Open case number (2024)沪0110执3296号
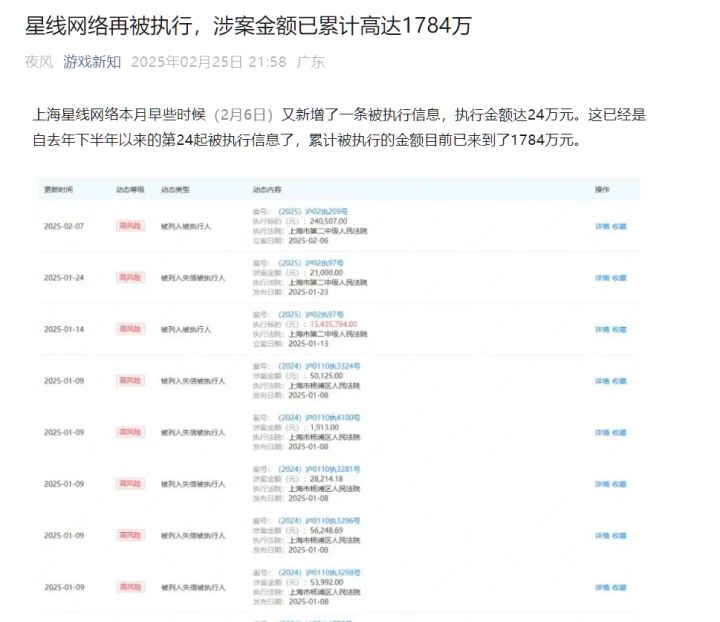Screen dimensions: 720x622 point(319,521)
